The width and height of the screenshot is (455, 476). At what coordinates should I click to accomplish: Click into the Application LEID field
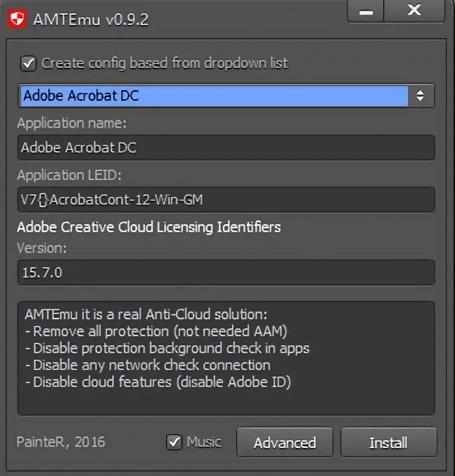[x=226, y=200]
